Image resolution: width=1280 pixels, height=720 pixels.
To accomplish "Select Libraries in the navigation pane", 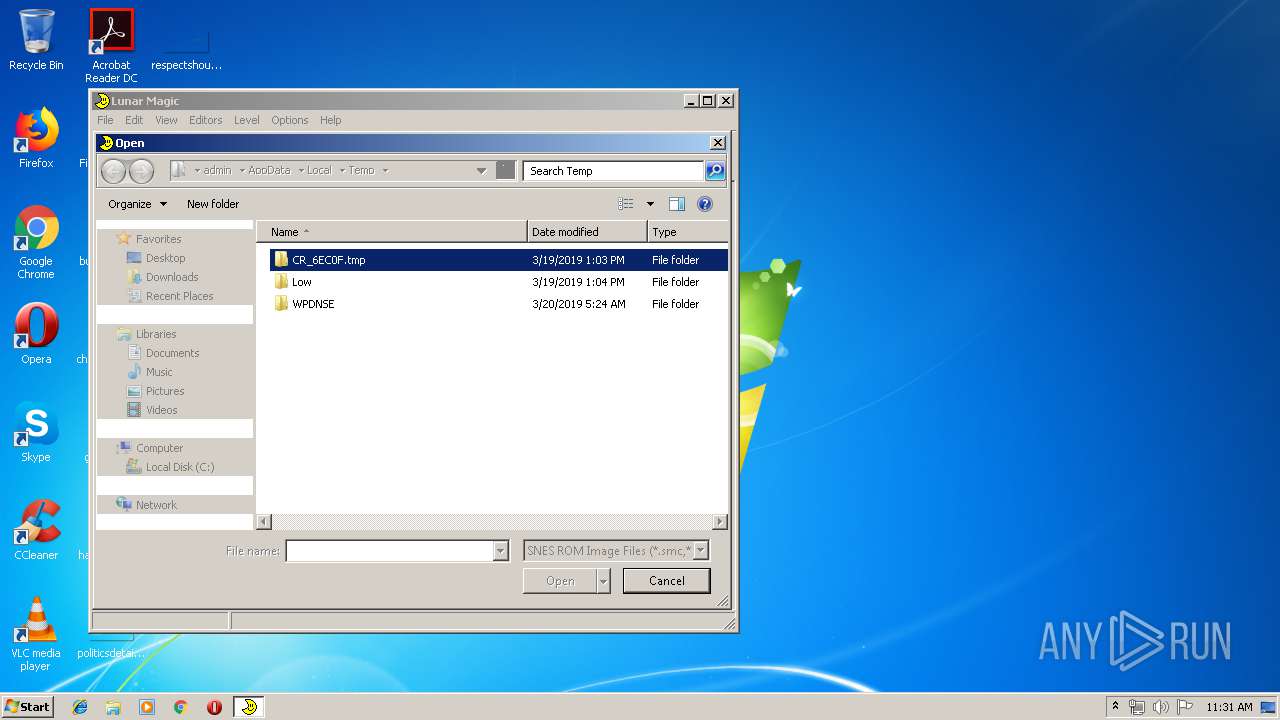I will click(156, 334).
